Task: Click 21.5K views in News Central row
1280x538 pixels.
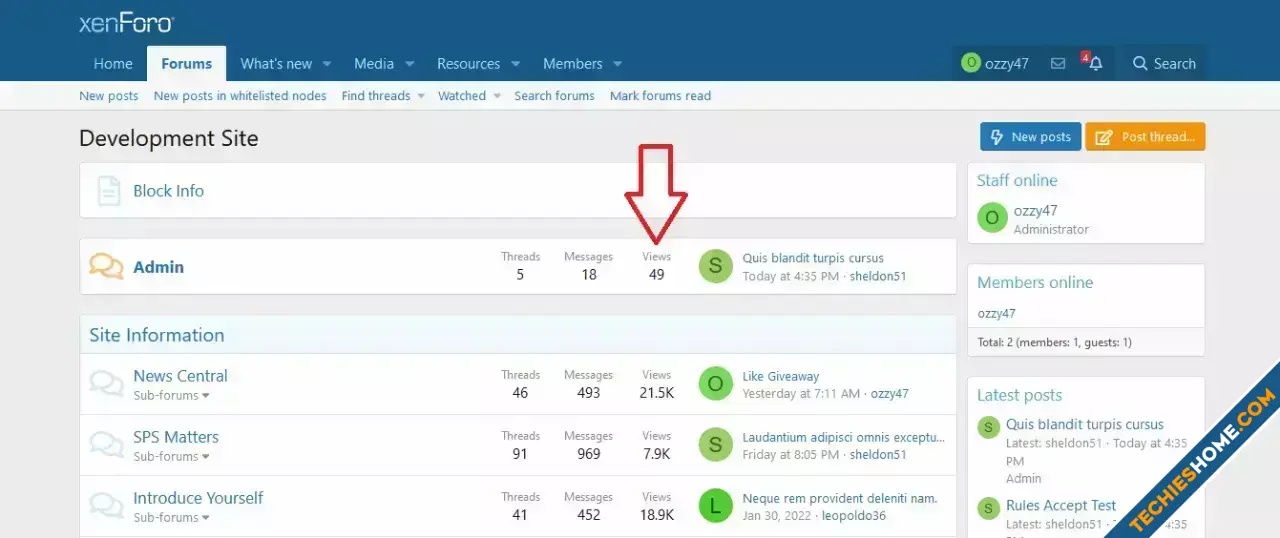Action: point(656,393)
